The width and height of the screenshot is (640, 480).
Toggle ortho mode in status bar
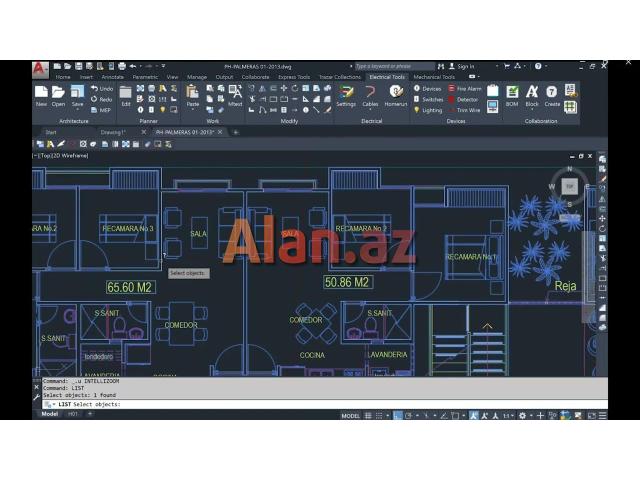(x=397, y=416)
